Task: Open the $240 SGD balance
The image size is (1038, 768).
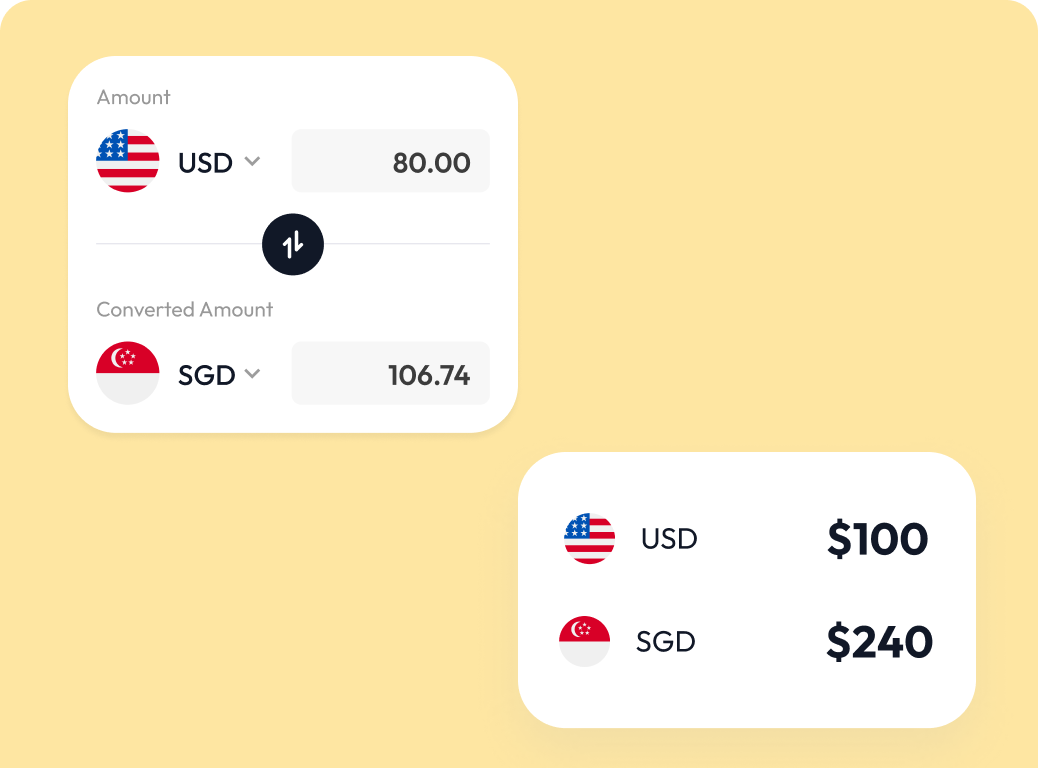Action: pos(879,642)
